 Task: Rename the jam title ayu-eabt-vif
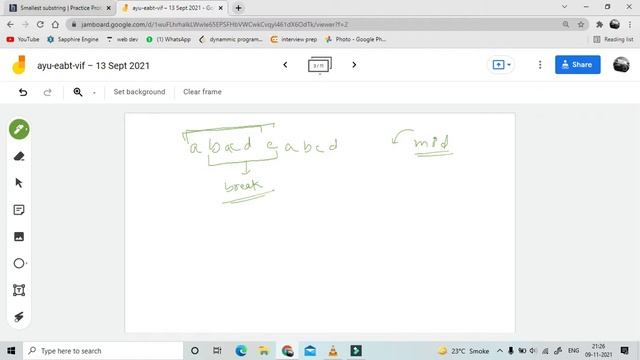coord(93,66)
